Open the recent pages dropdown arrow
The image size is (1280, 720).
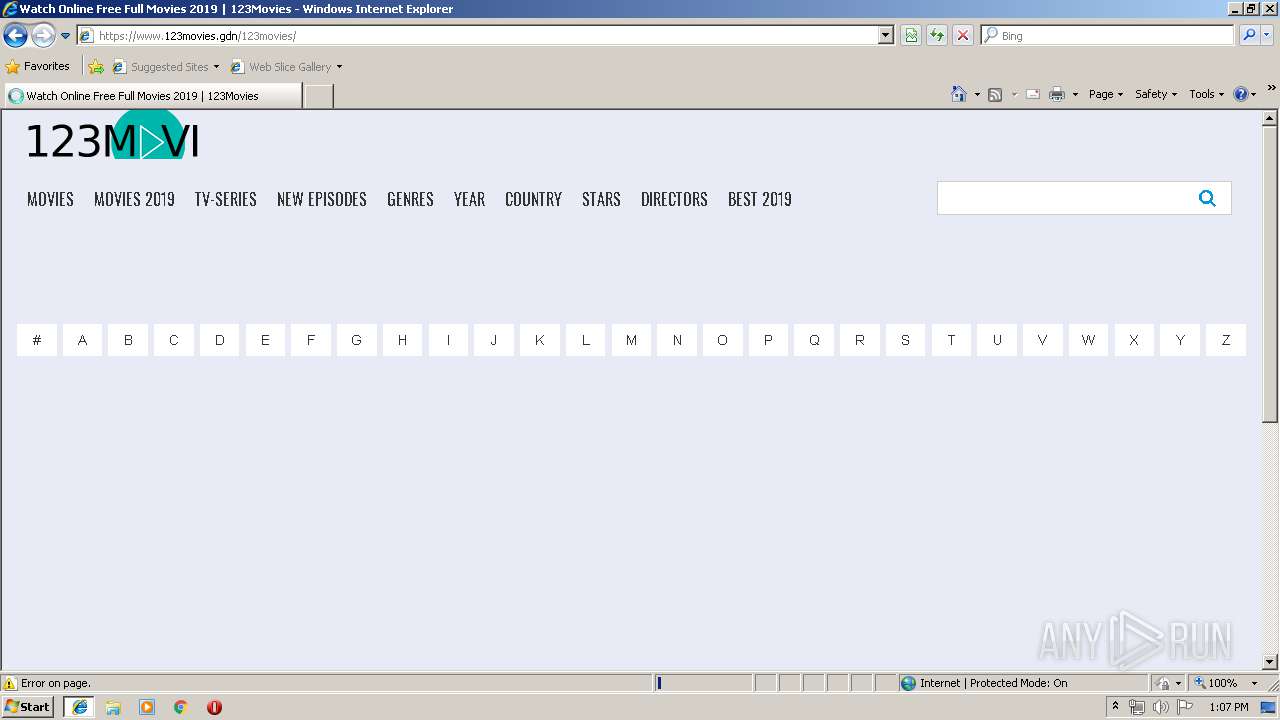(x=66, y=36)
